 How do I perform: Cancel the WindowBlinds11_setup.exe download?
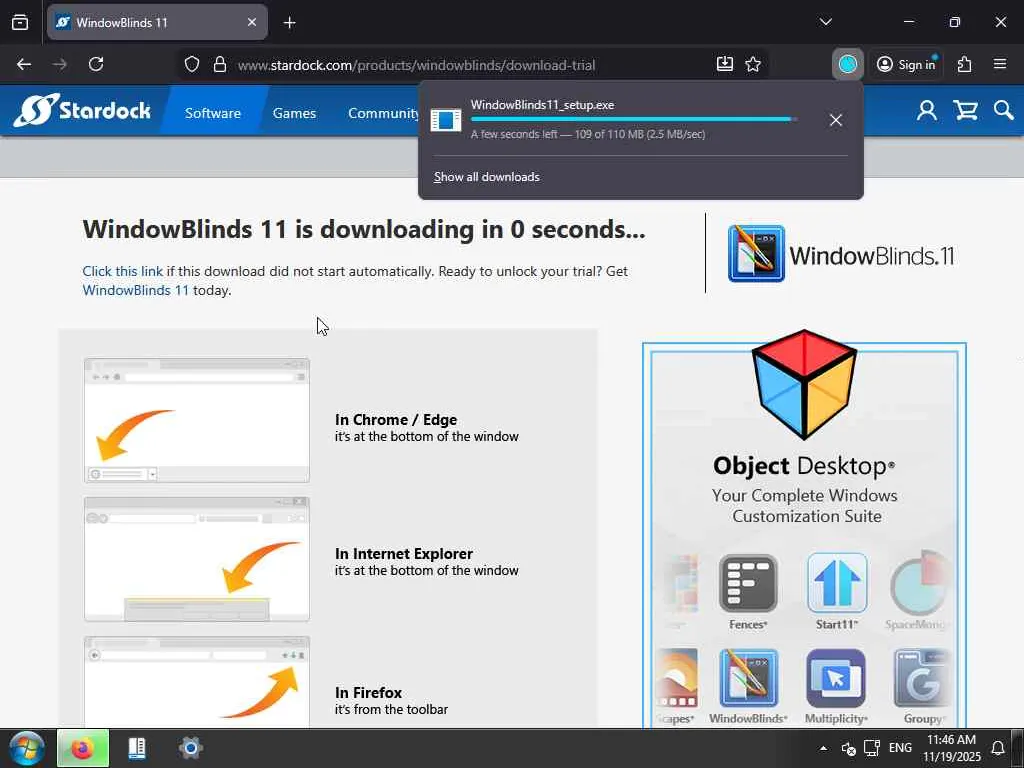[x=836, y=120]
